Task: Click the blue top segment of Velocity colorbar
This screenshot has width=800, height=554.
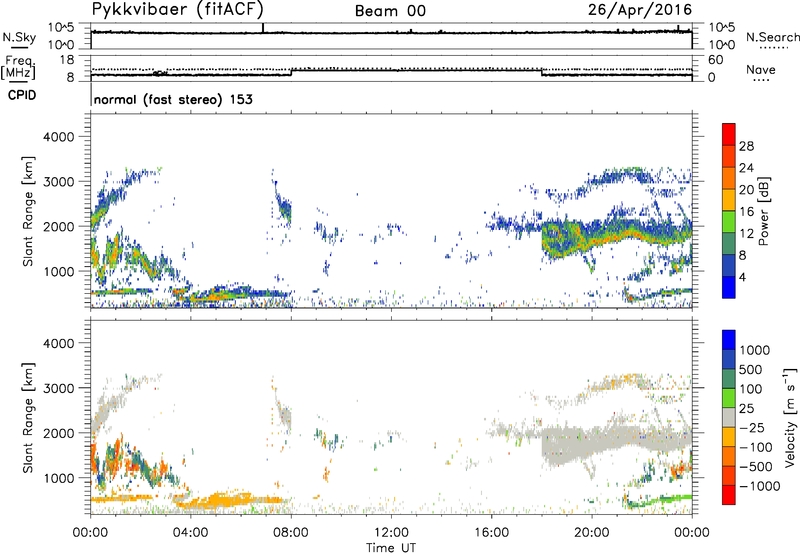Action: [x=729, y=340]
